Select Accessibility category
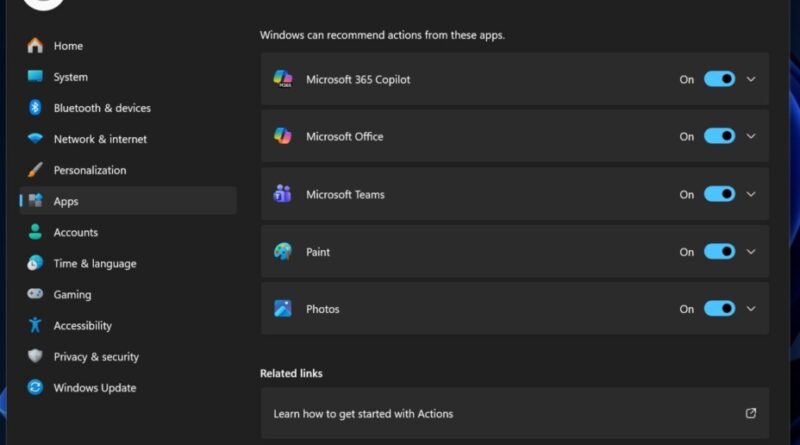The image size is (800, 445). coord(128,326)
